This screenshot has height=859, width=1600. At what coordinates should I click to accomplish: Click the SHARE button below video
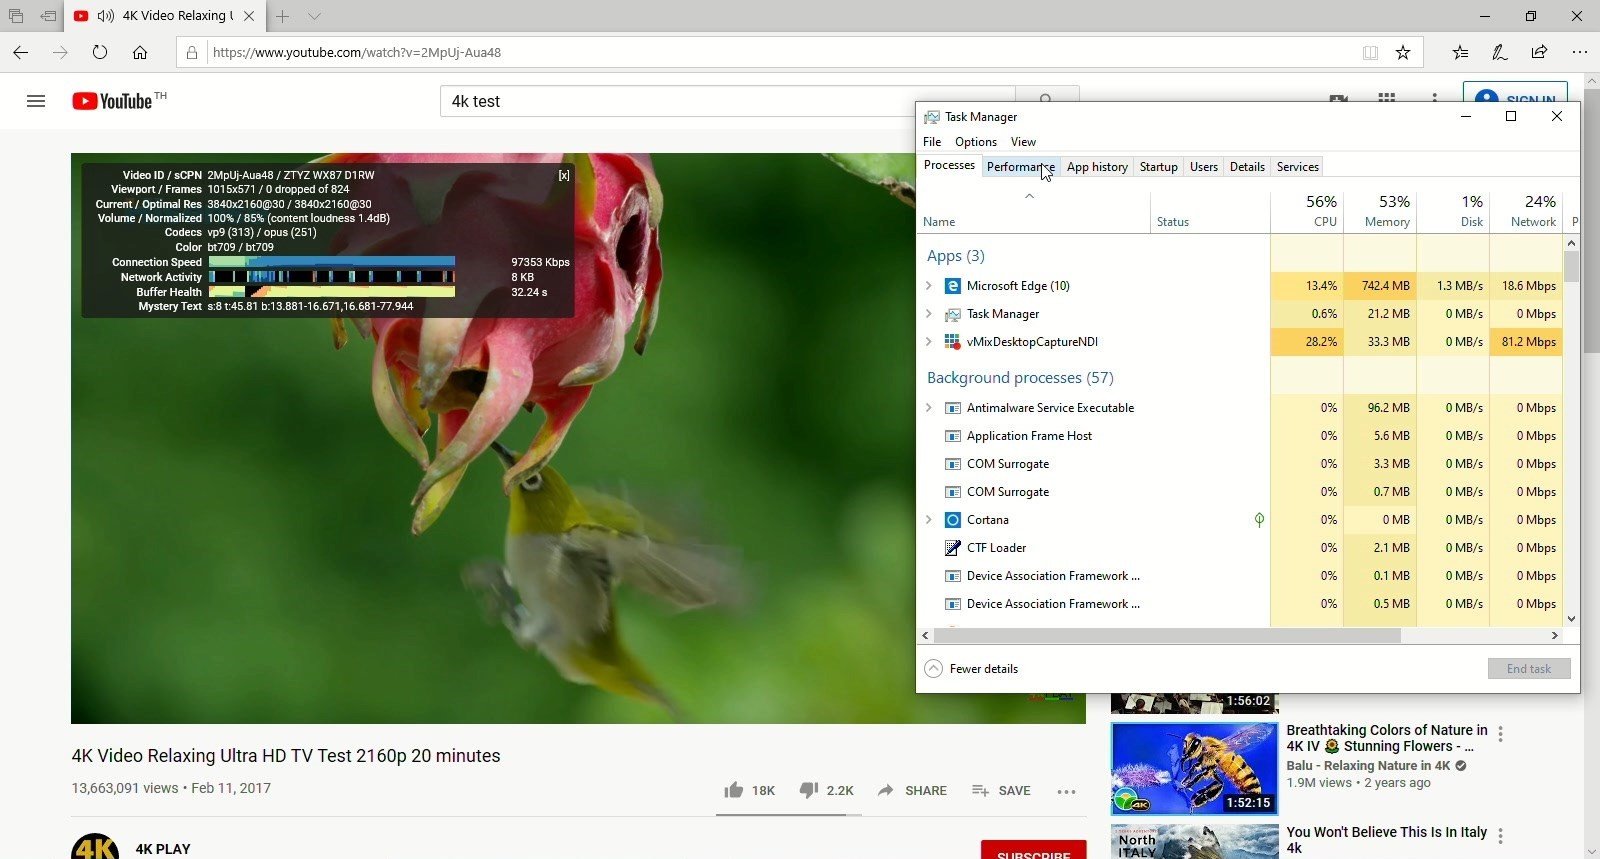point(912,790)
